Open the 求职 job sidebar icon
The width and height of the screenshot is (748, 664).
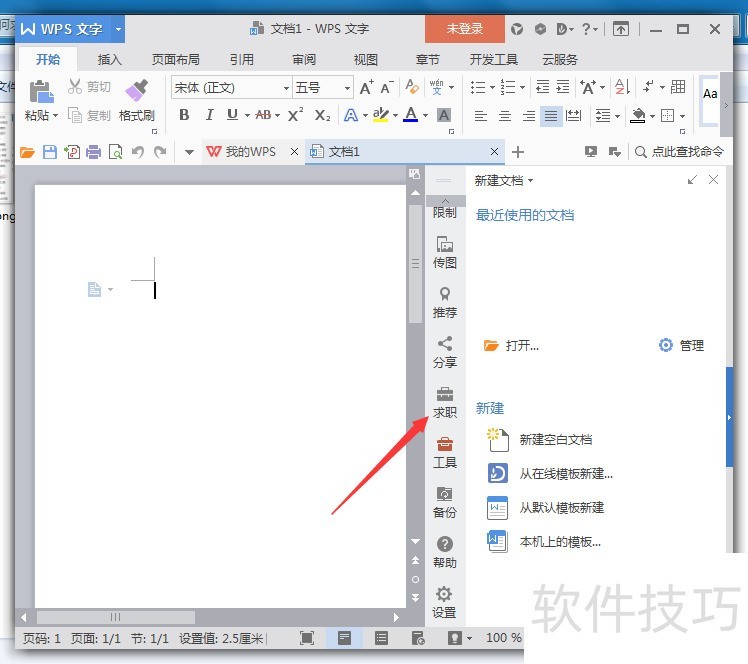coord(445,403)
